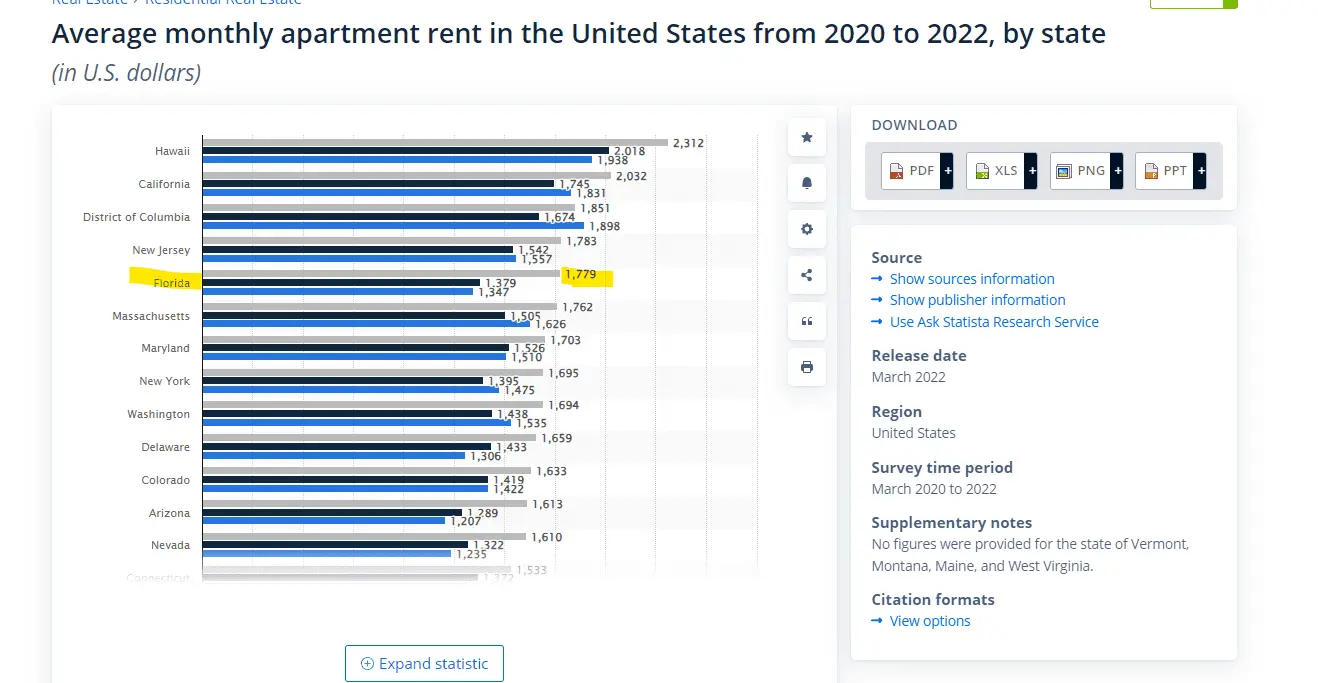Open chart settings gear icon
The width and height of the screenshot is (1318, 683).
coord(807,229)
